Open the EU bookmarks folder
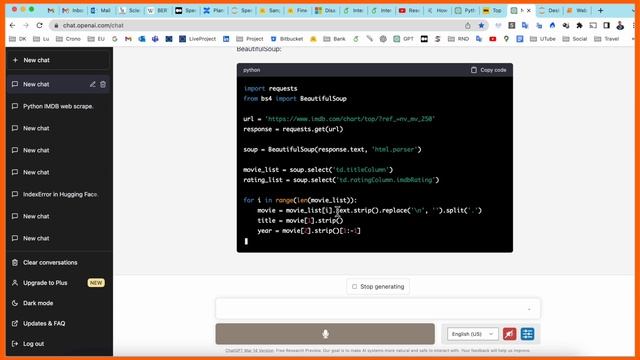 click(x=96, y=39)
